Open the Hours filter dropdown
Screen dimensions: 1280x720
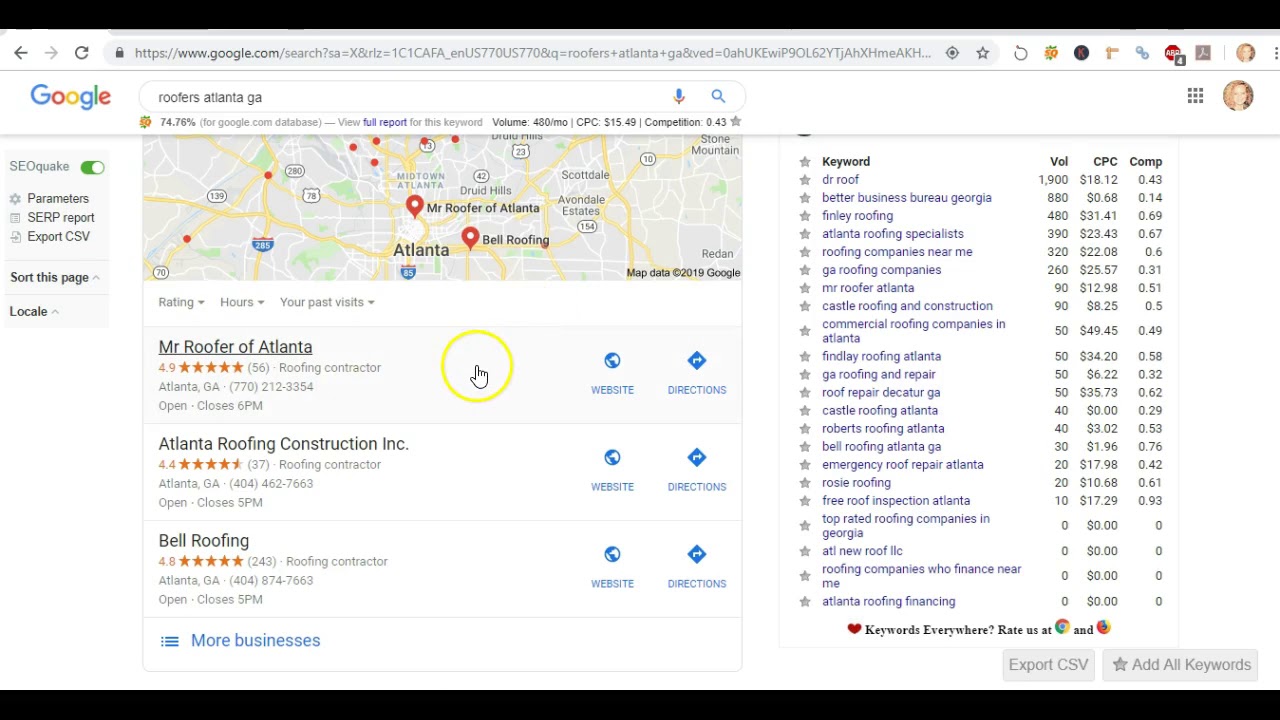click(242, 302)
